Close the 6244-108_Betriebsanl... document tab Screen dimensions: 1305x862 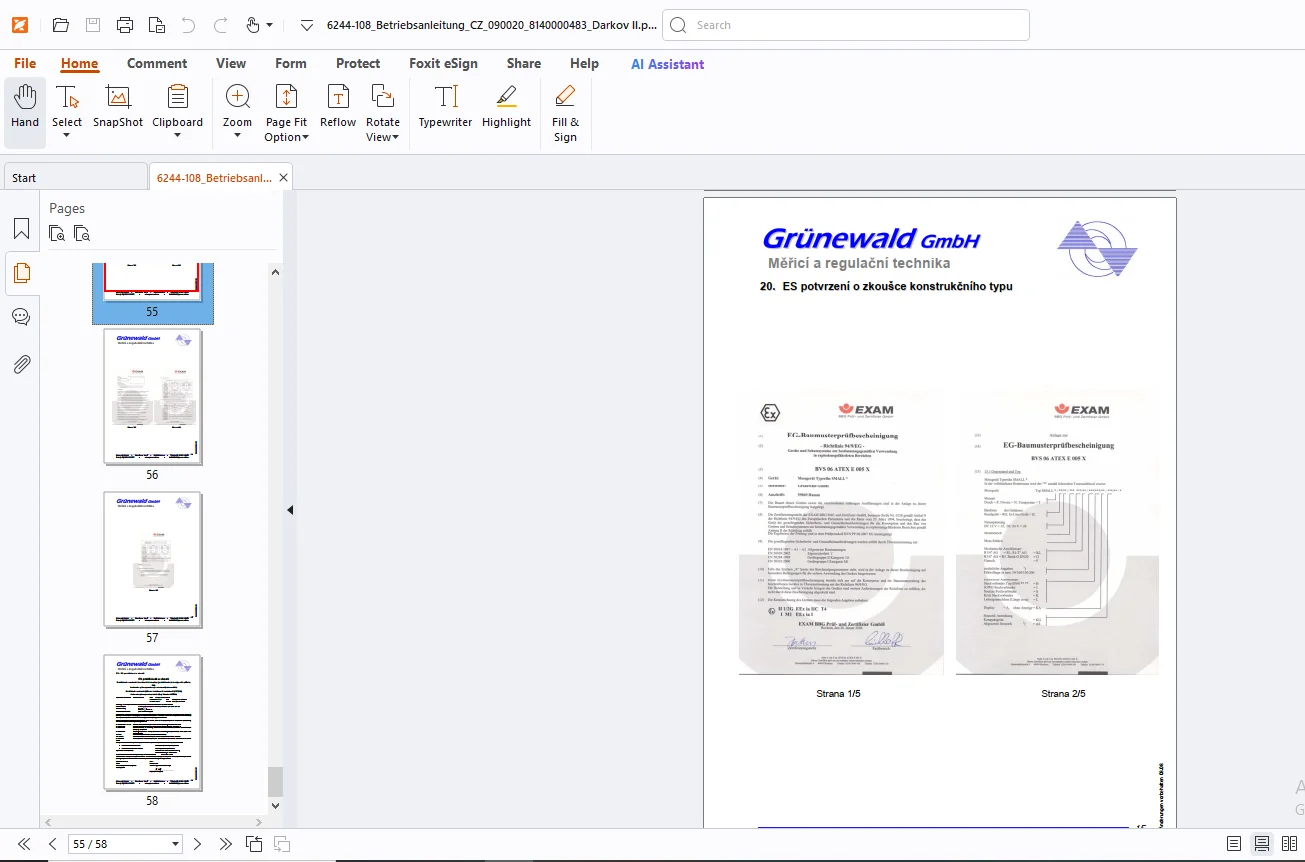point(284,178)
